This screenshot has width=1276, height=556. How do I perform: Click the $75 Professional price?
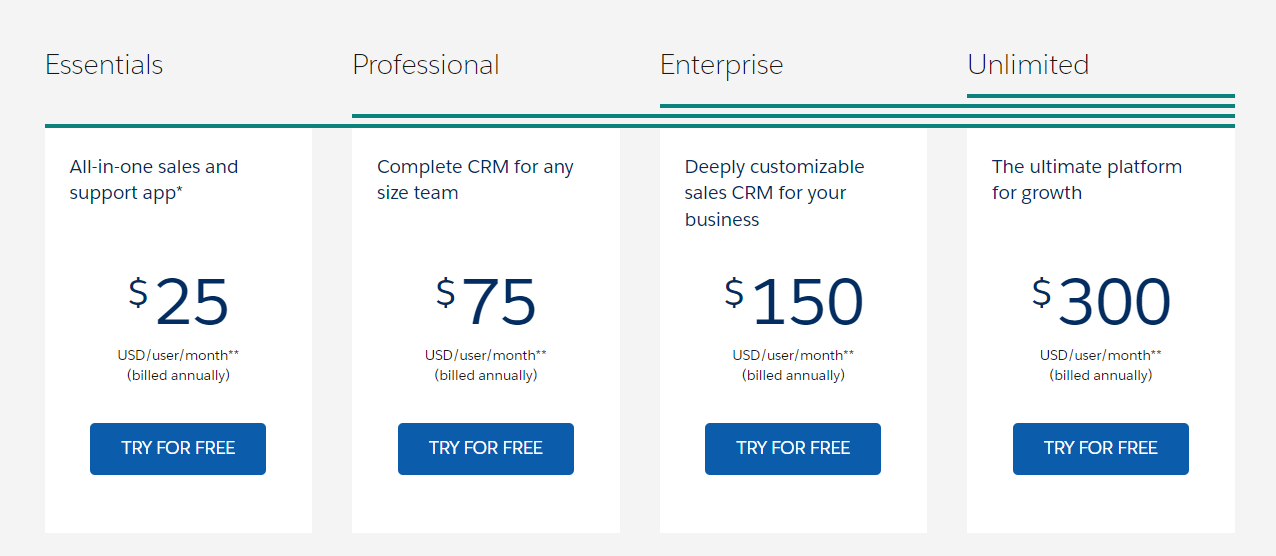coord(486,302)
